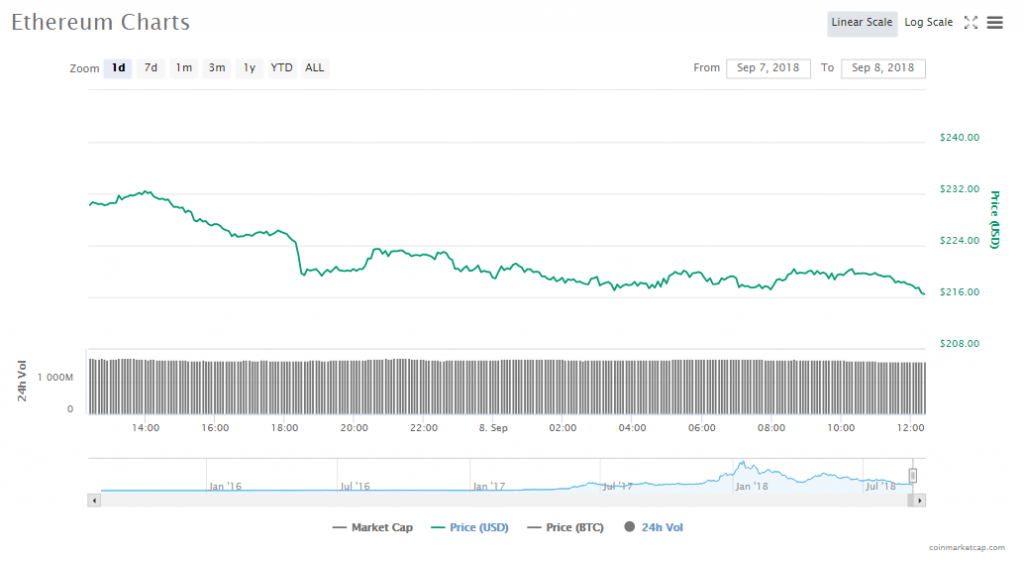
Task: Select the 7d zoom range
Action: [x=151, y=68]
